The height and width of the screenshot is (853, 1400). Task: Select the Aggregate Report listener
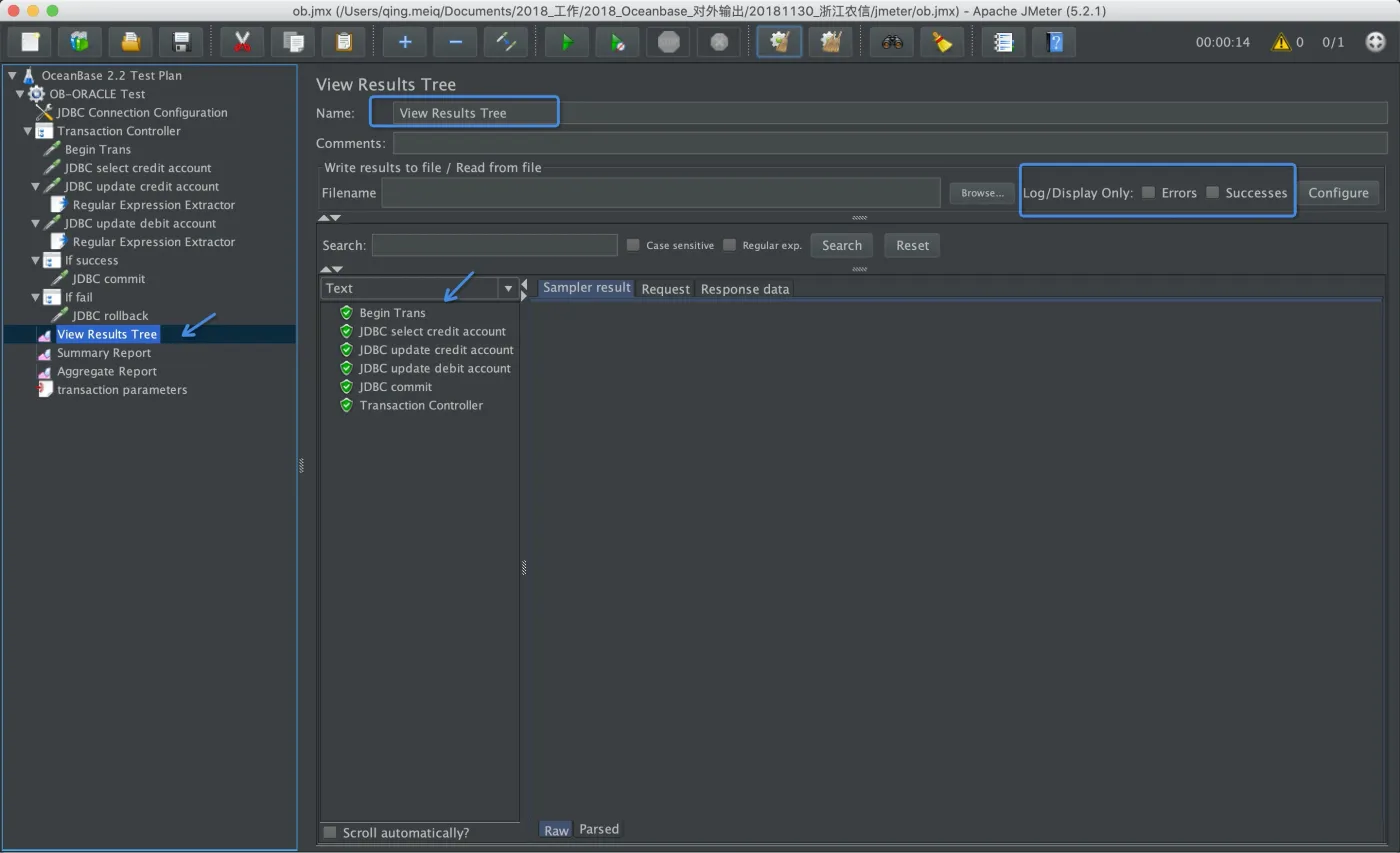[x=107, y=371]
